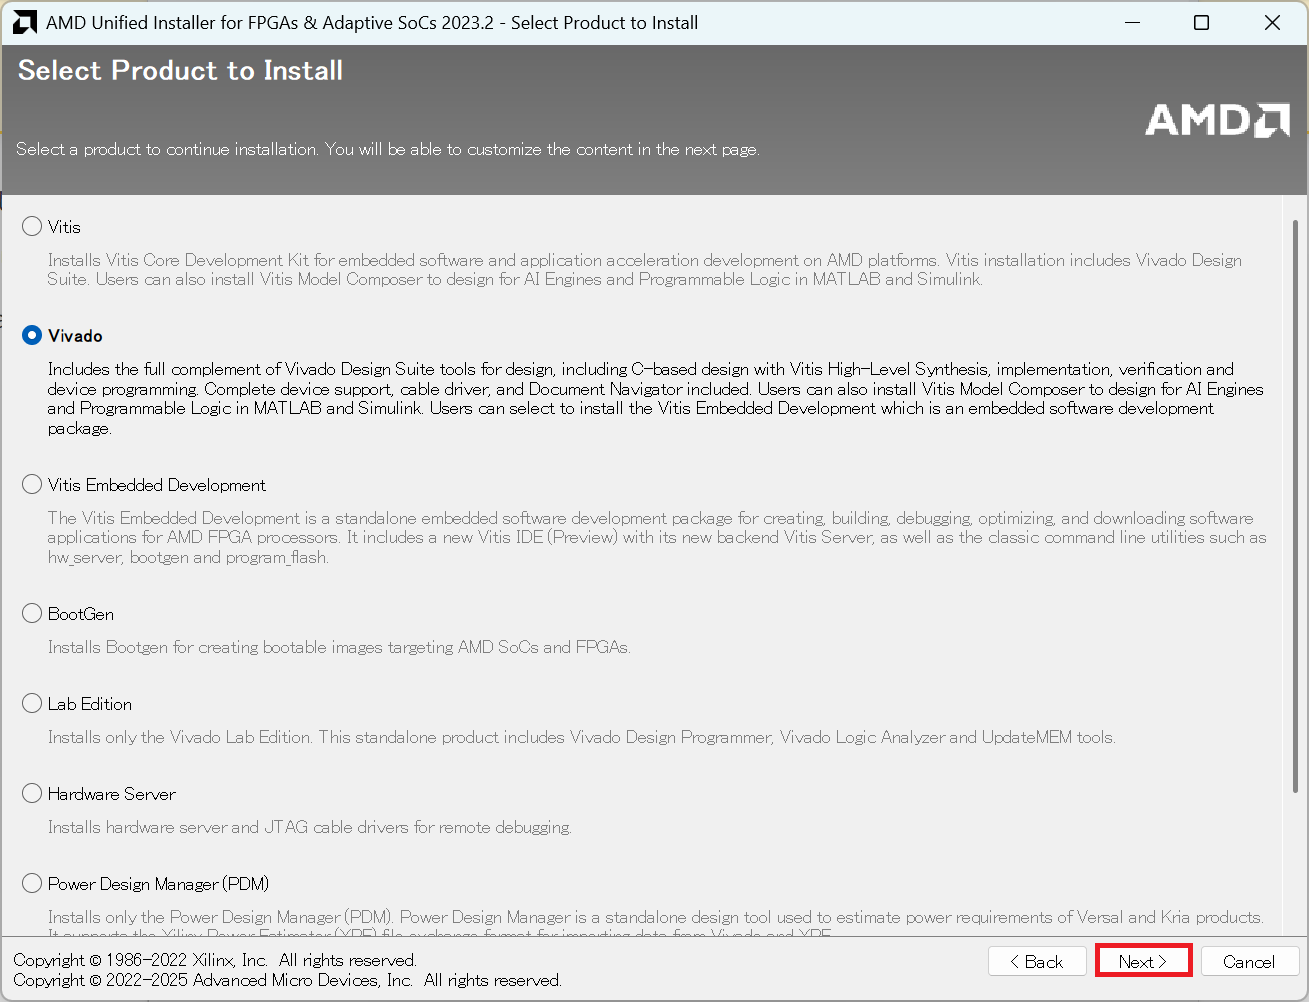The width and height of the screenshot is (1309, 1002).
Task: Click the "Select Product to Install" heading
Action: coord(180,71)
